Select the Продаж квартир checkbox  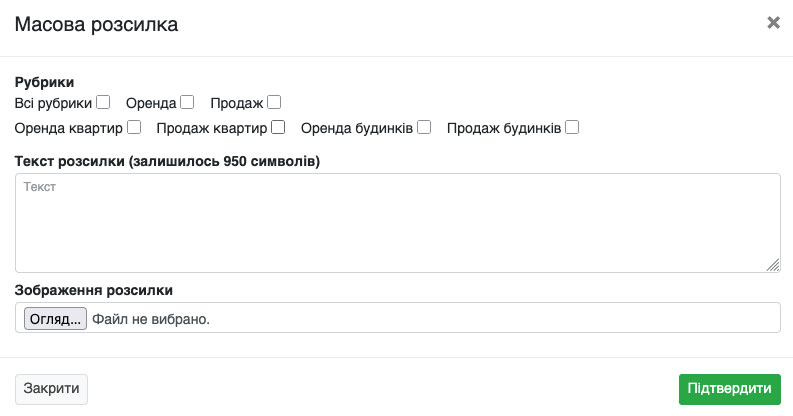click(x=279, y=127)
